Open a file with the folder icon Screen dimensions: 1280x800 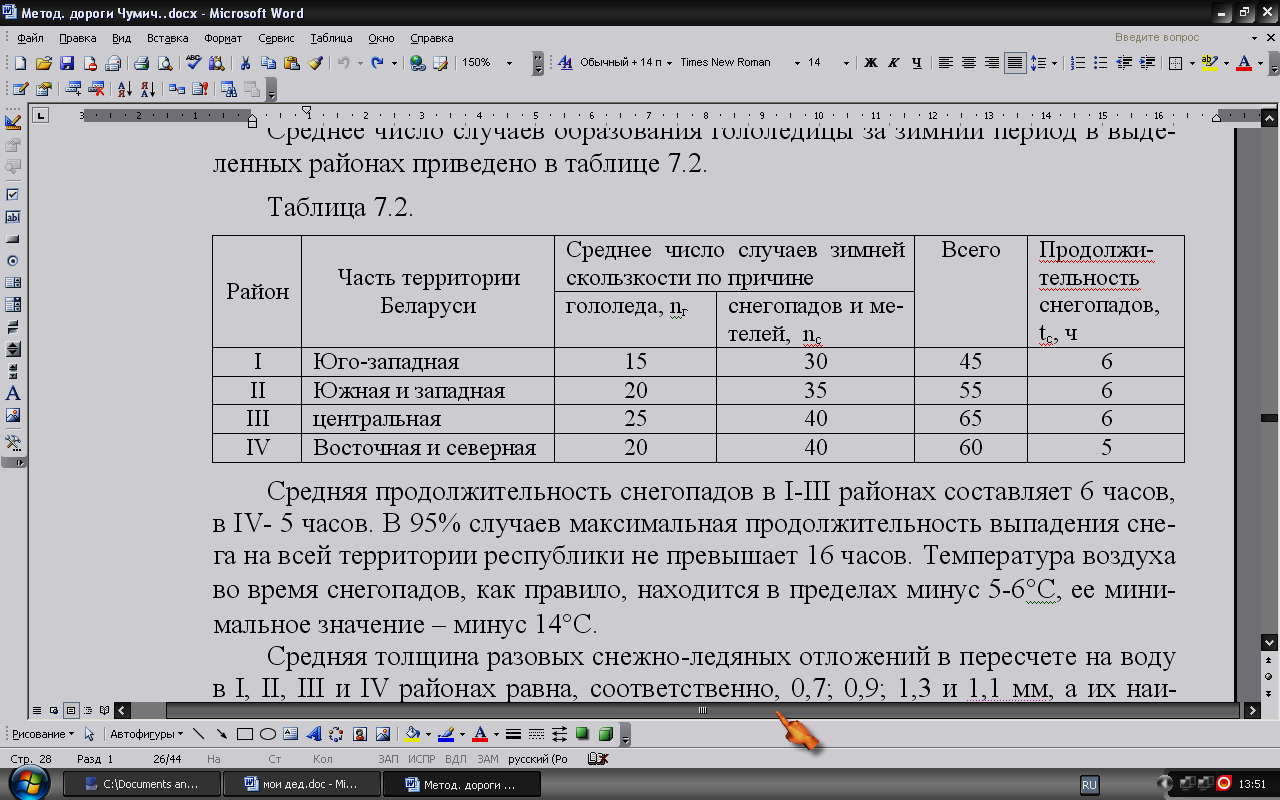[43, 63]
